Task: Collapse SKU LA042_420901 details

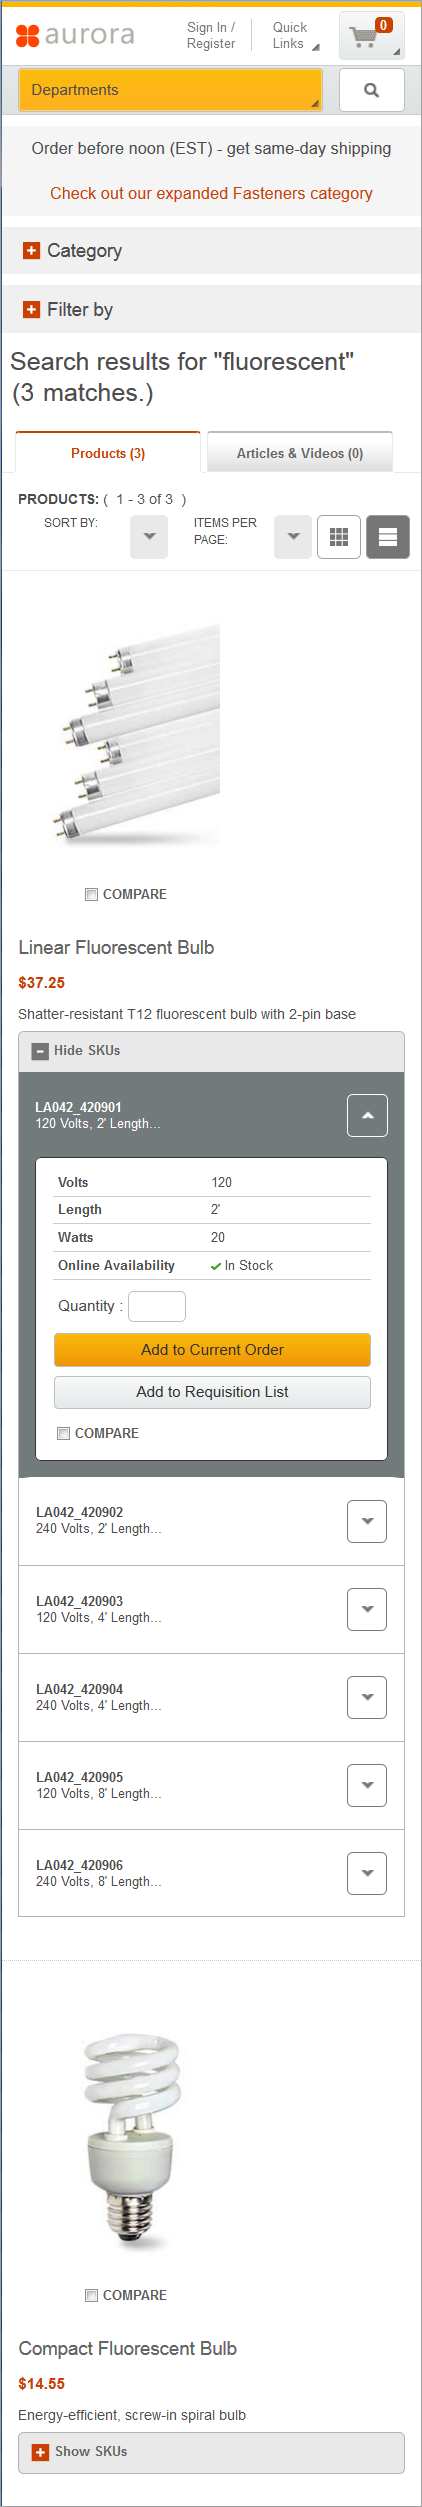Action: 367,1115
